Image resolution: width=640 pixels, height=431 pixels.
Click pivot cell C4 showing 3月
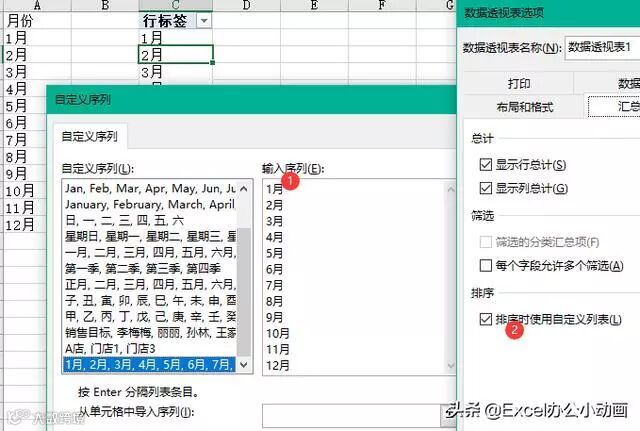click(x=176, y=72)
